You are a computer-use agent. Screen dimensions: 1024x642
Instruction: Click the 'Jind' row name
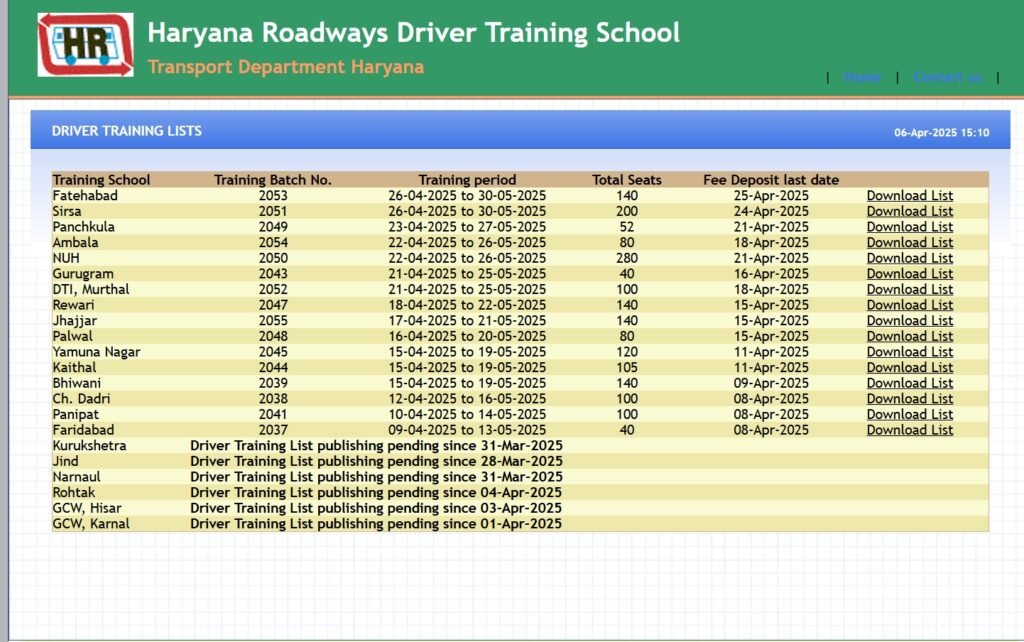point(65,462)
